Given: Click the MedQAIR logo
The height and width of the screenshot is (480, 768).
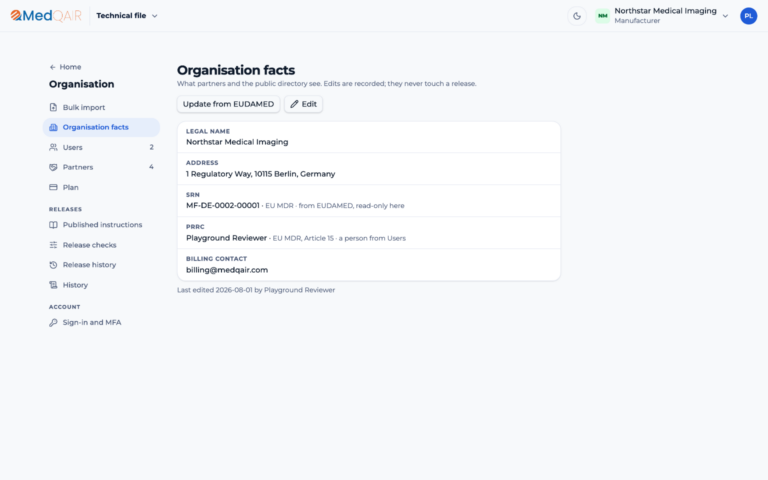Looking at the screenshot, I should [46, 16].
